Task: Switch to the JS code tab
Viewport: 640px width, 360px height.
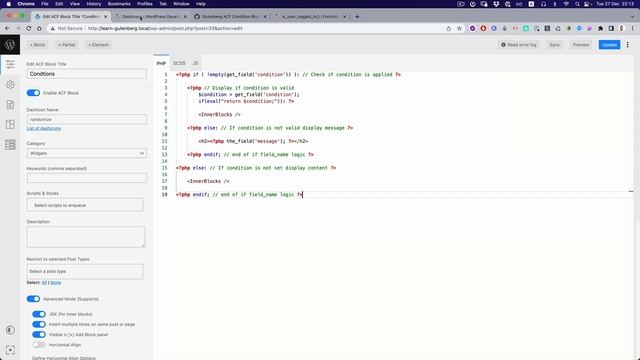Action: pos(195,63)
